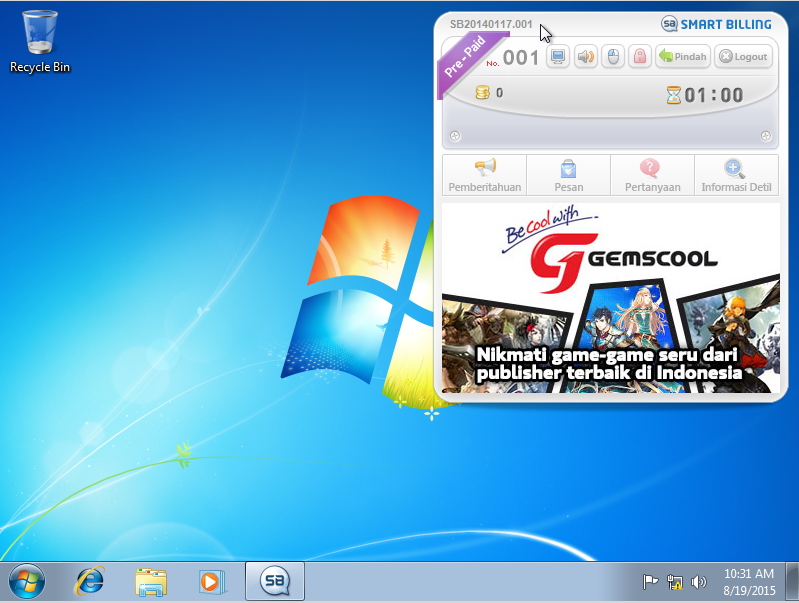This screenshot has height=603, width=799.
Task: Click the remaining time 01:00 display
Action: (713, 95)
